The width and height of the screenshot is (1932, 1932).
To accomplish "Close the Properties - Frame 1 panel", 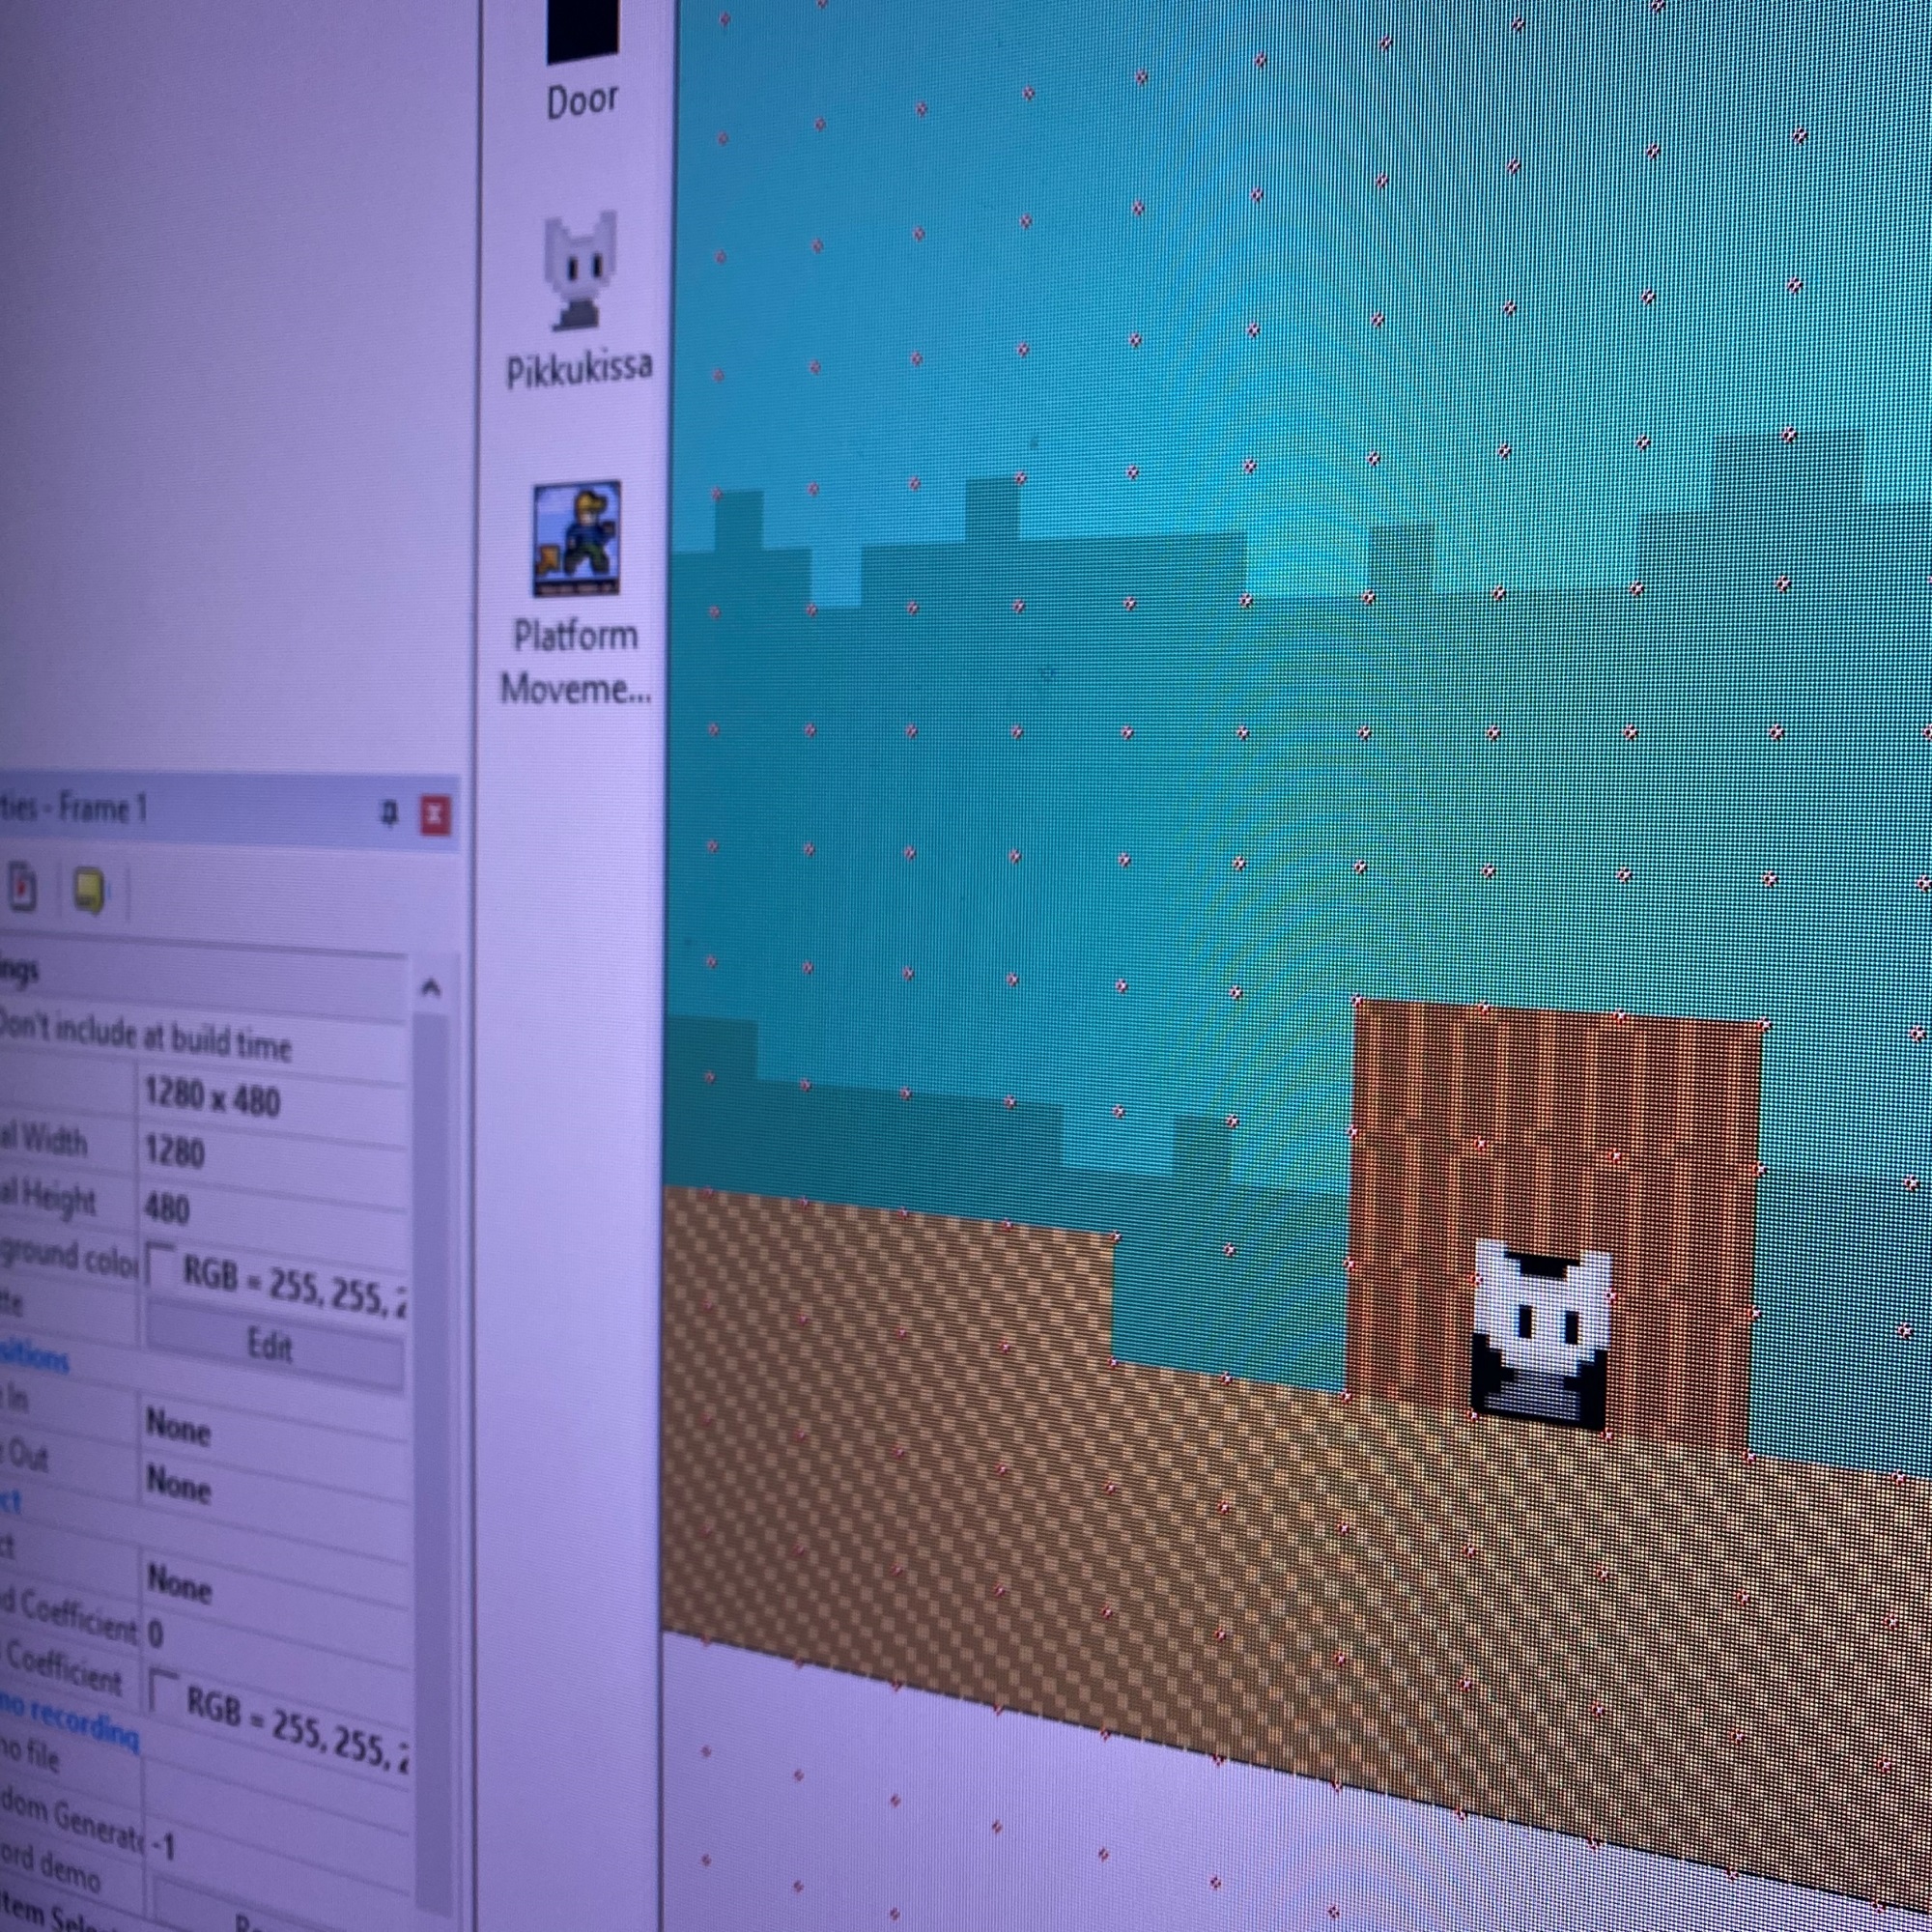I will pos(434,815).
